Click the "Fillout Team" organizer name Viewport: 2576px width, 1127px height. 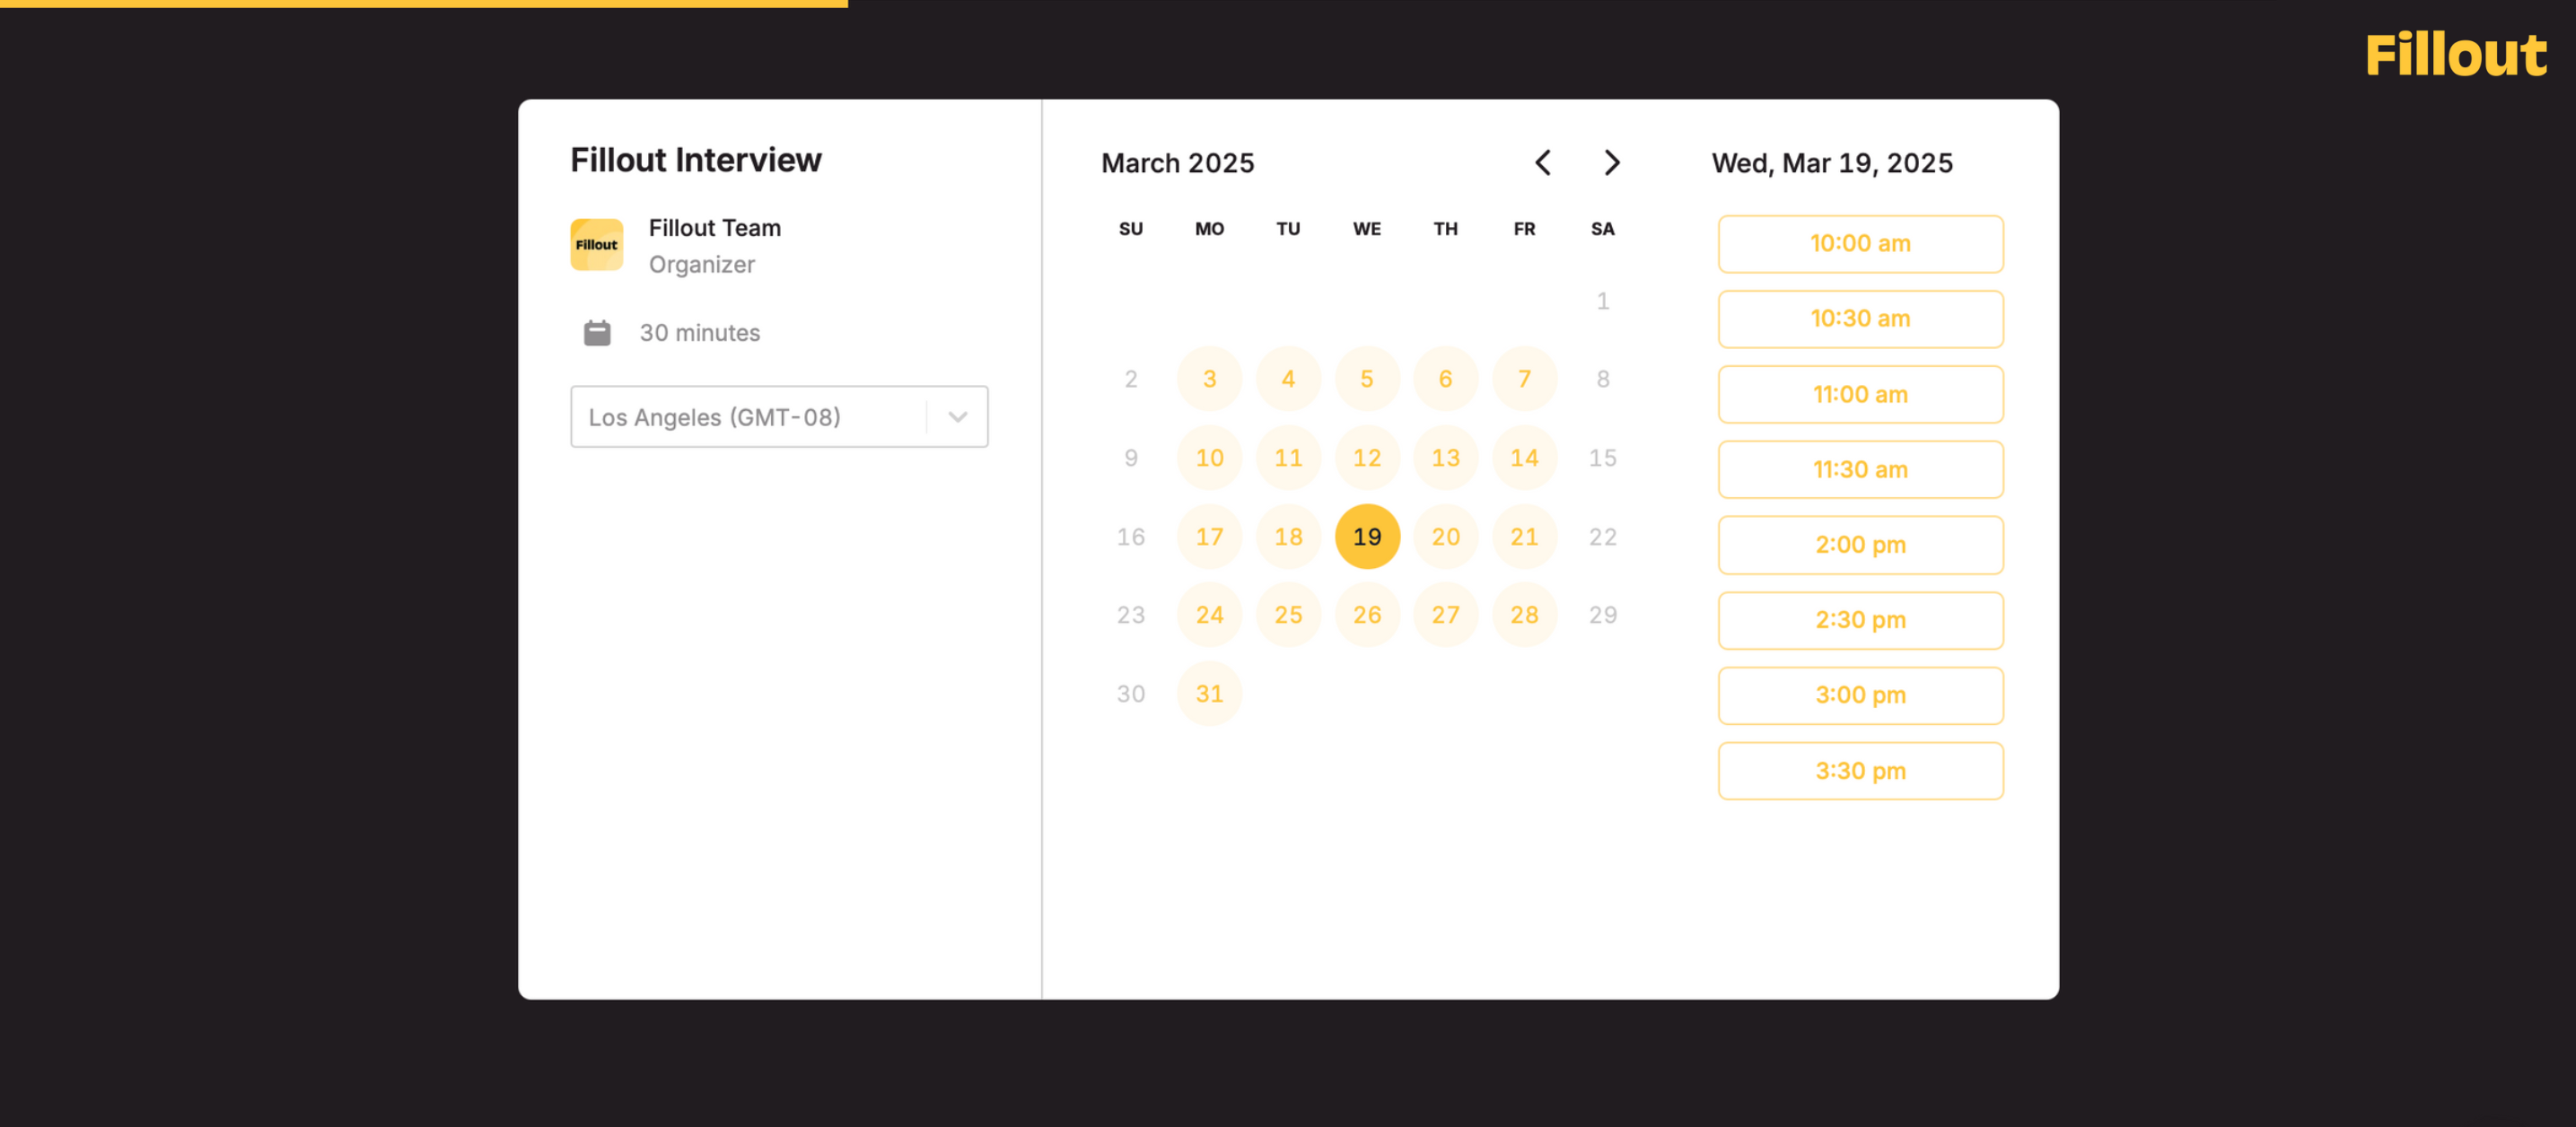point(715,228)
